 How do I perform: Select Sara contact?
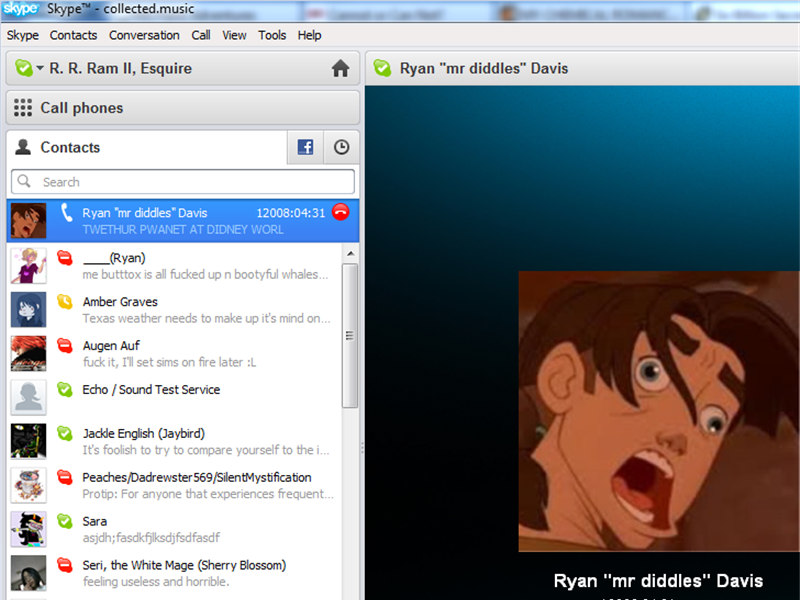point(174,529)
